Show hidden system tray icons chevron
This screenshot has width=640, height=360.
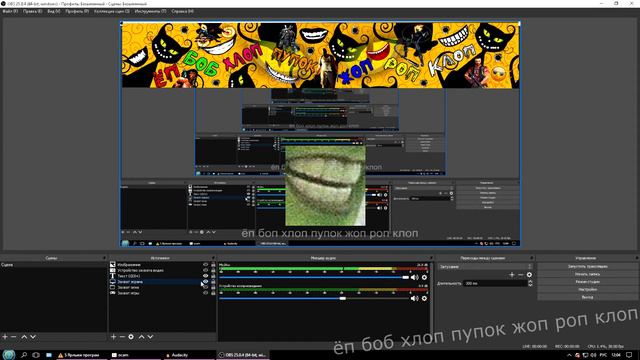pyautogui.click(x=569, y=356)
